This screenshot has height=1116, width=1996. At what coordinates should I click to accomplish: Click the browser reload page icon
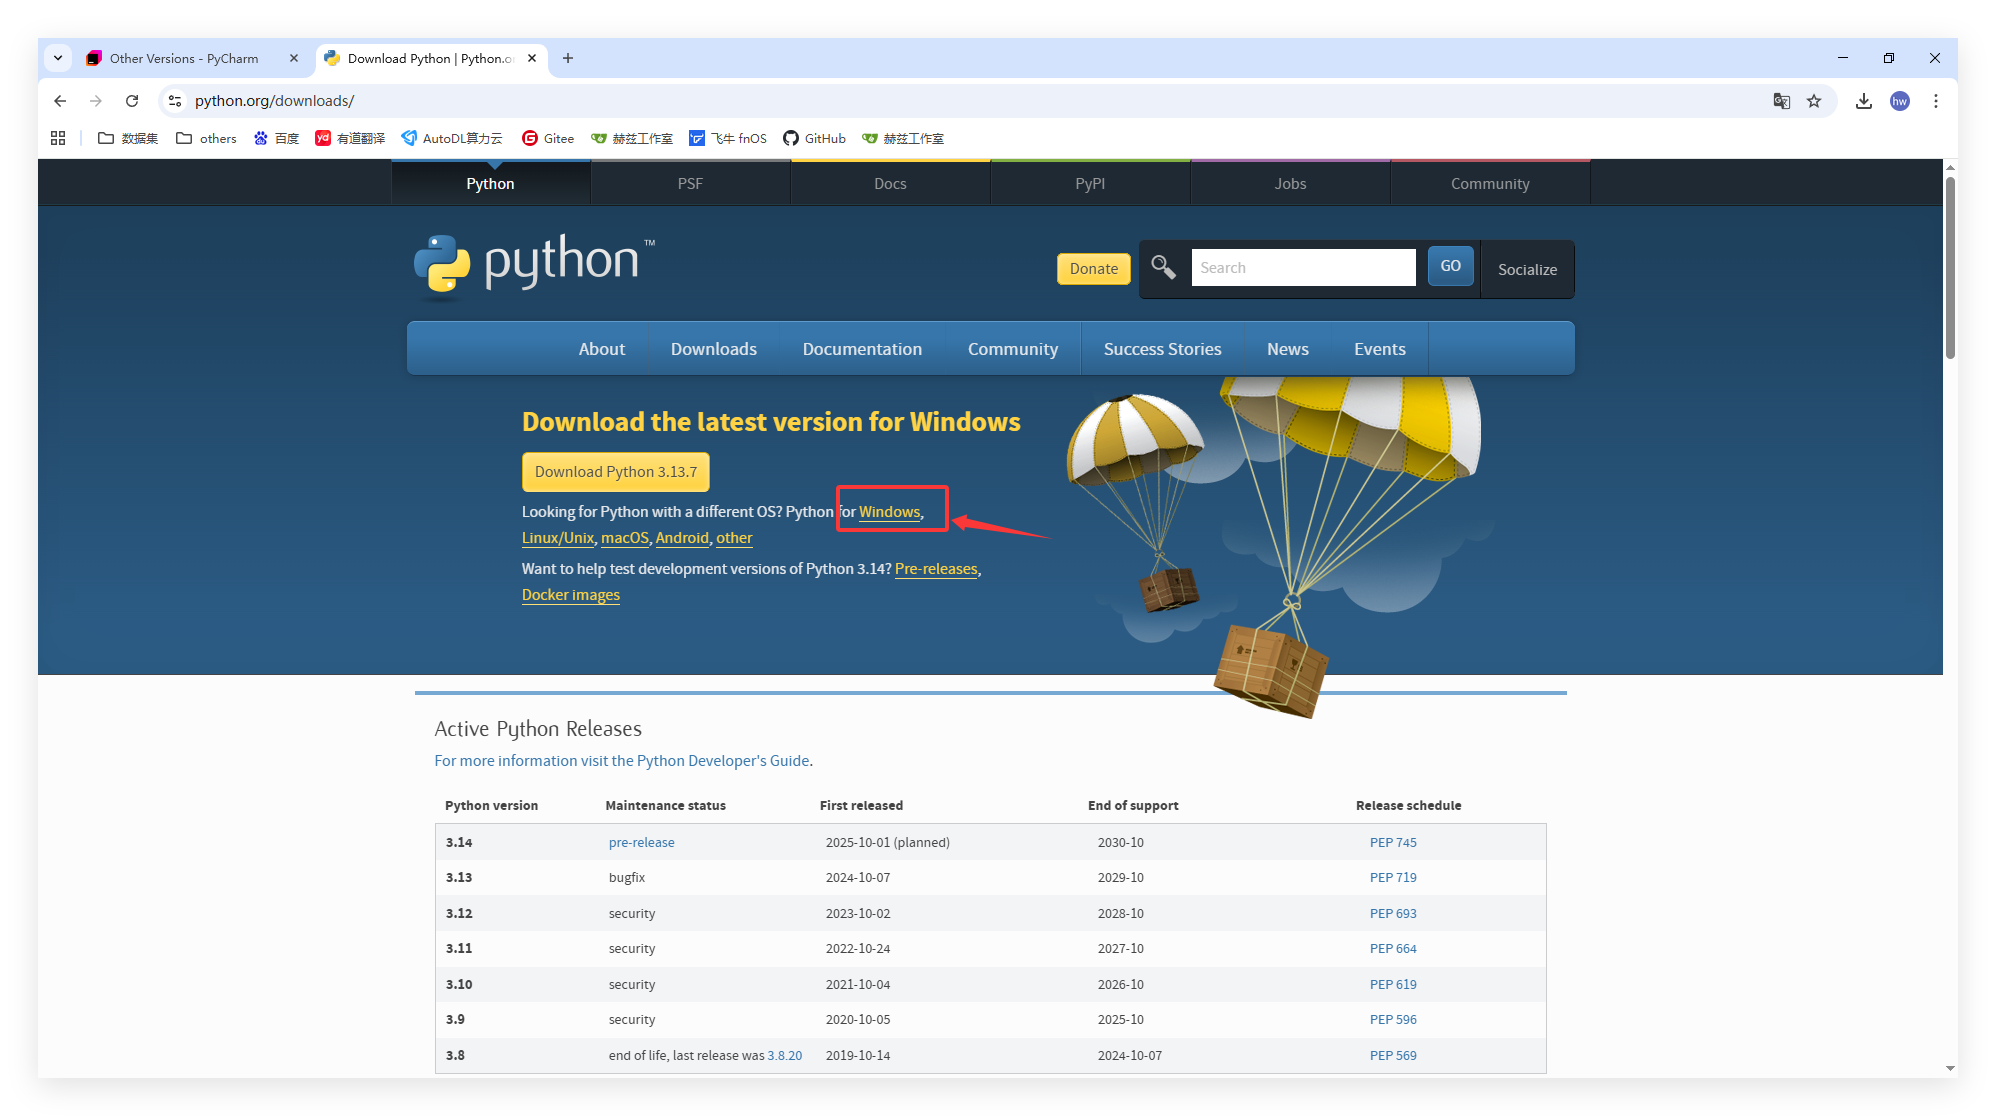[132, 101]
